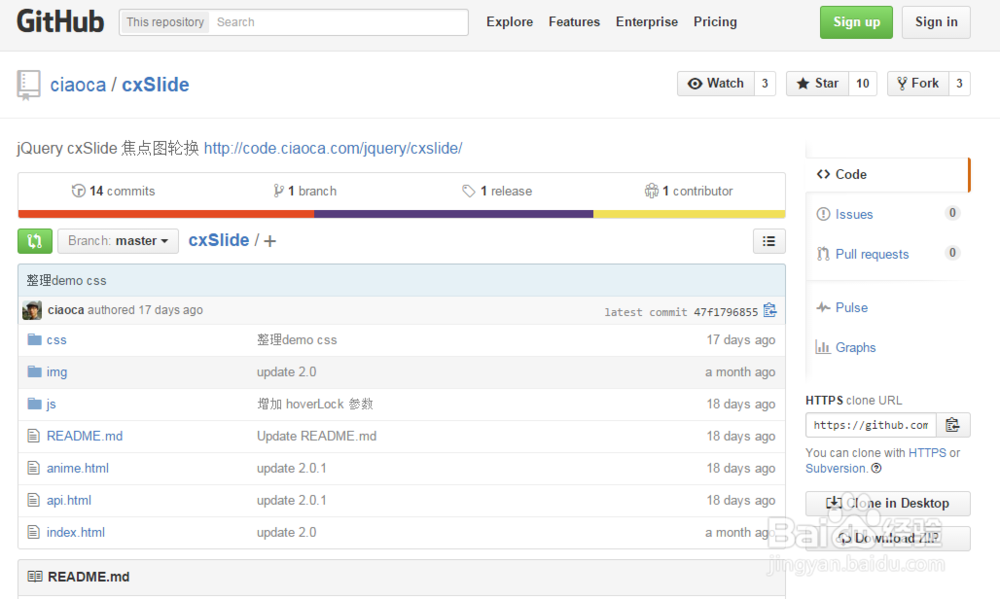Open commit message 'Update README.md'
The width and height of the screenshot is (1000, 599).
(317, 436)
